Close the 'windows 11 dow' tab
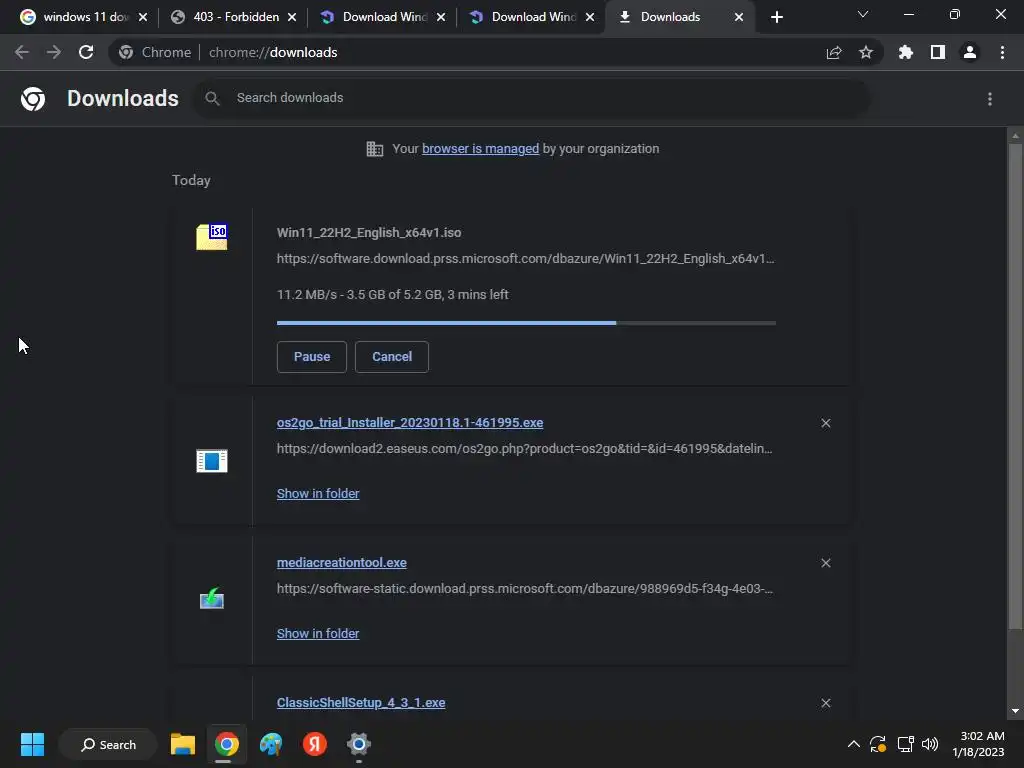Viewport: 1024px width, 768px height. coord(143,17)
